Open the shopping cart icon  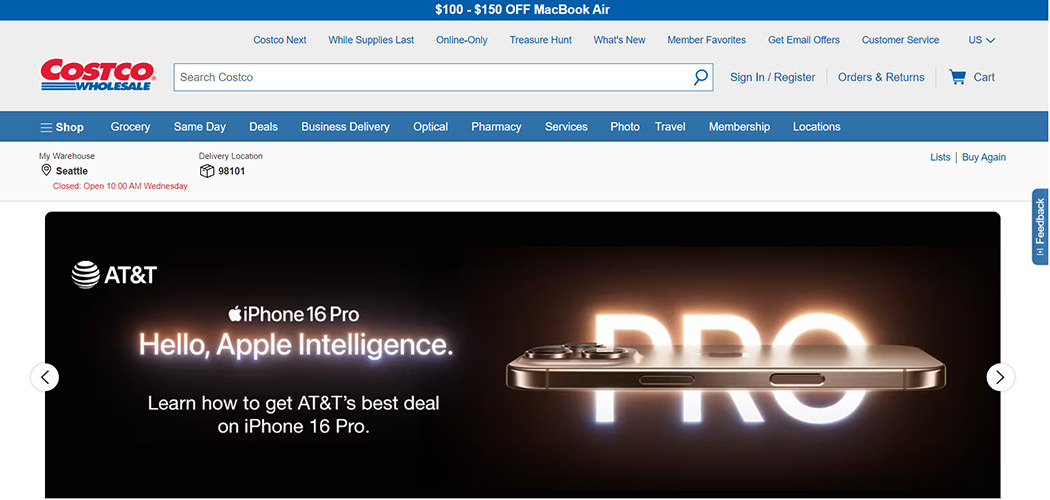coord(958,77)
